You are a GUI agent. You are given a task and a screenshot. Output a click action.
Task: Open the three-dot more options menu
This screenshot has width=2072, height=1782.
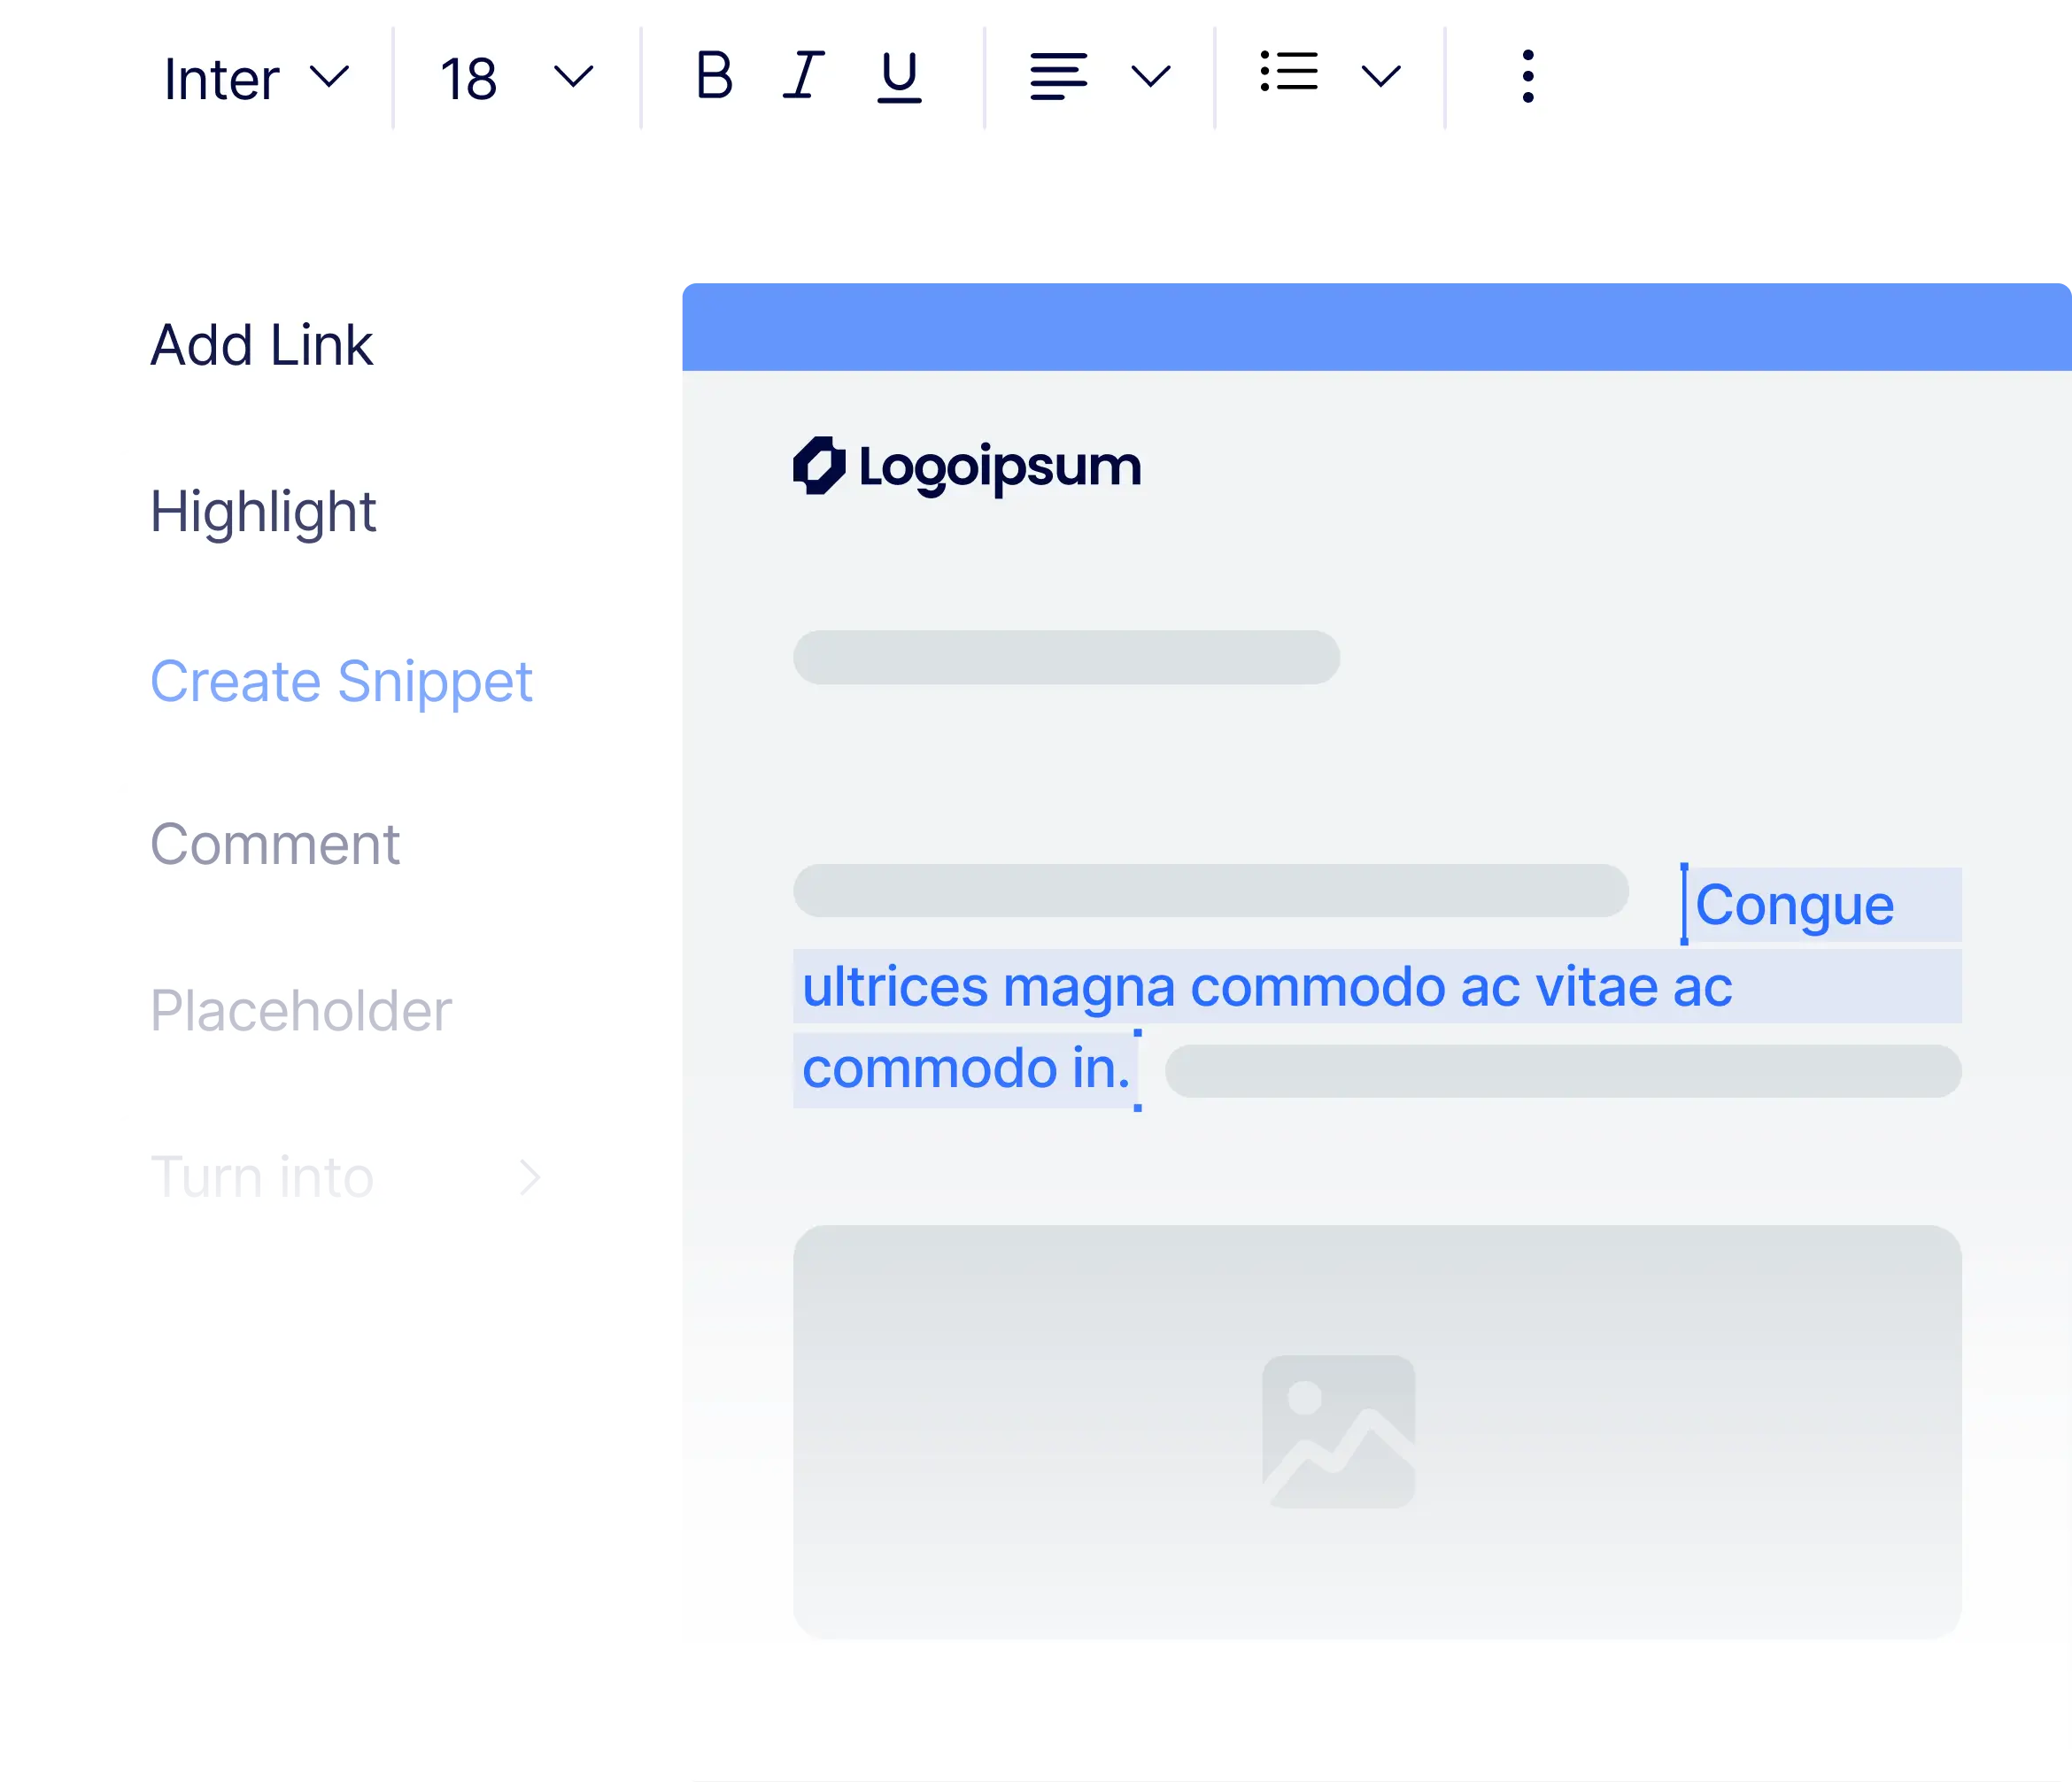pyautogui.click(x=1527, y=76)
